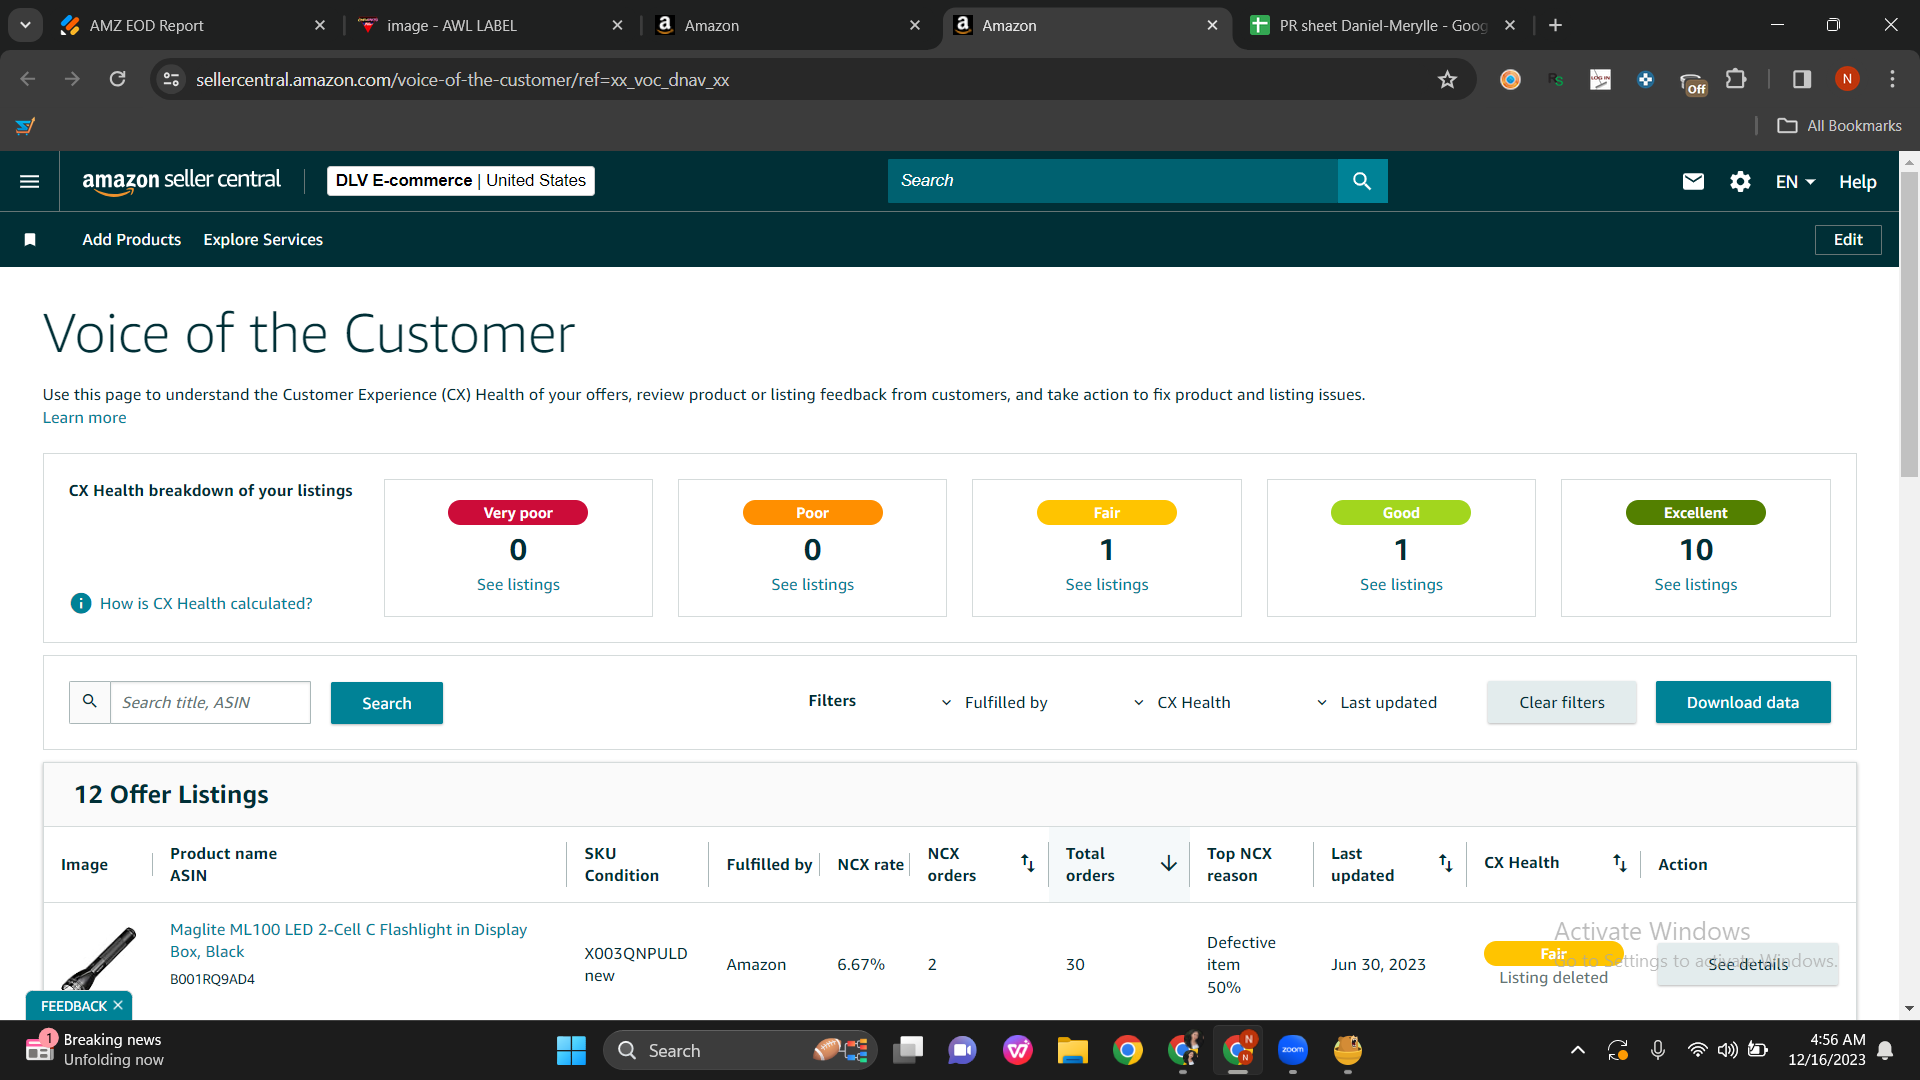Click the Learn more link
Image resolution: width=1920 pixels, height=1080 pixels.
(x=84, y=417)
